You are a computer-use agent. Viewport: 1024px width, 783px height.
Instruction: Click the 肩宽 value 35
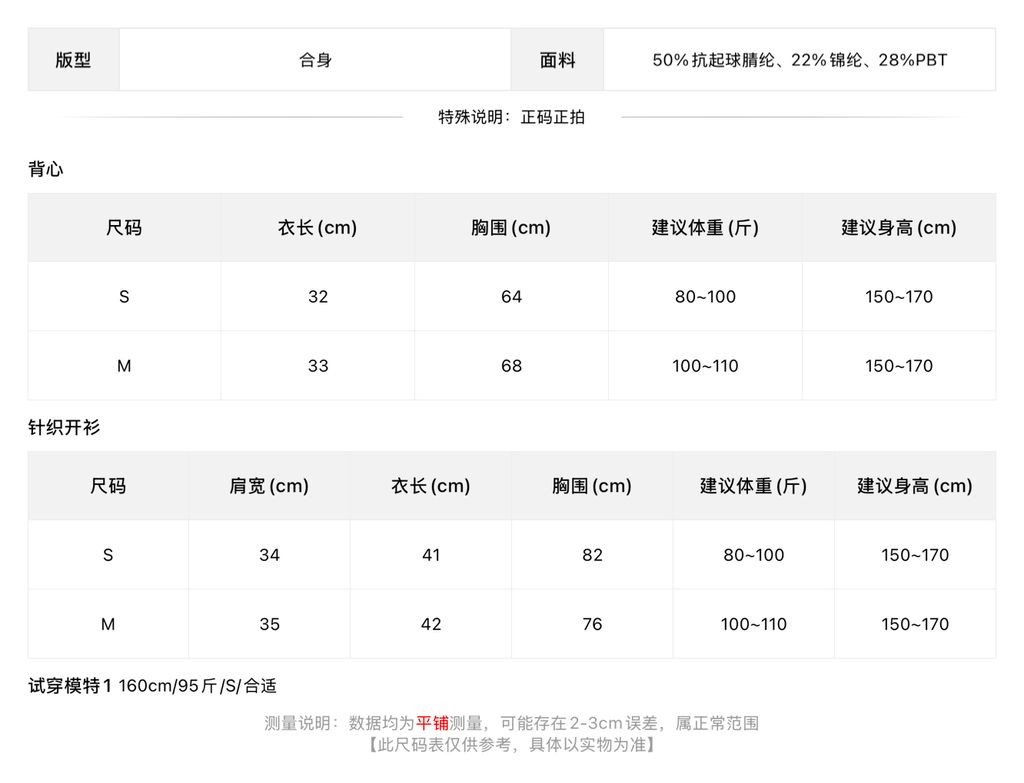(x=269, y=624)
